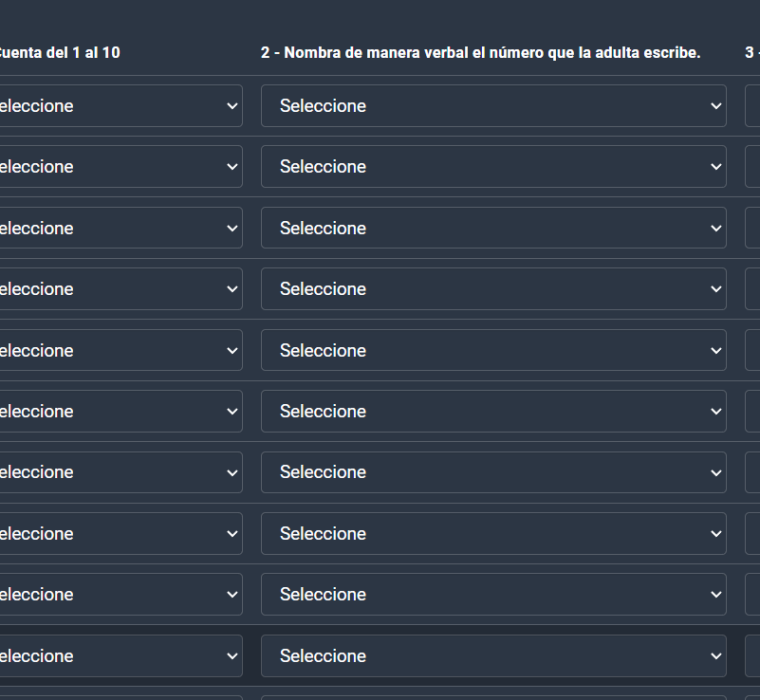Open sixth row 'Cuenta del 1 al 10' dropdown
760x700 pixels.
click(120, 412)
